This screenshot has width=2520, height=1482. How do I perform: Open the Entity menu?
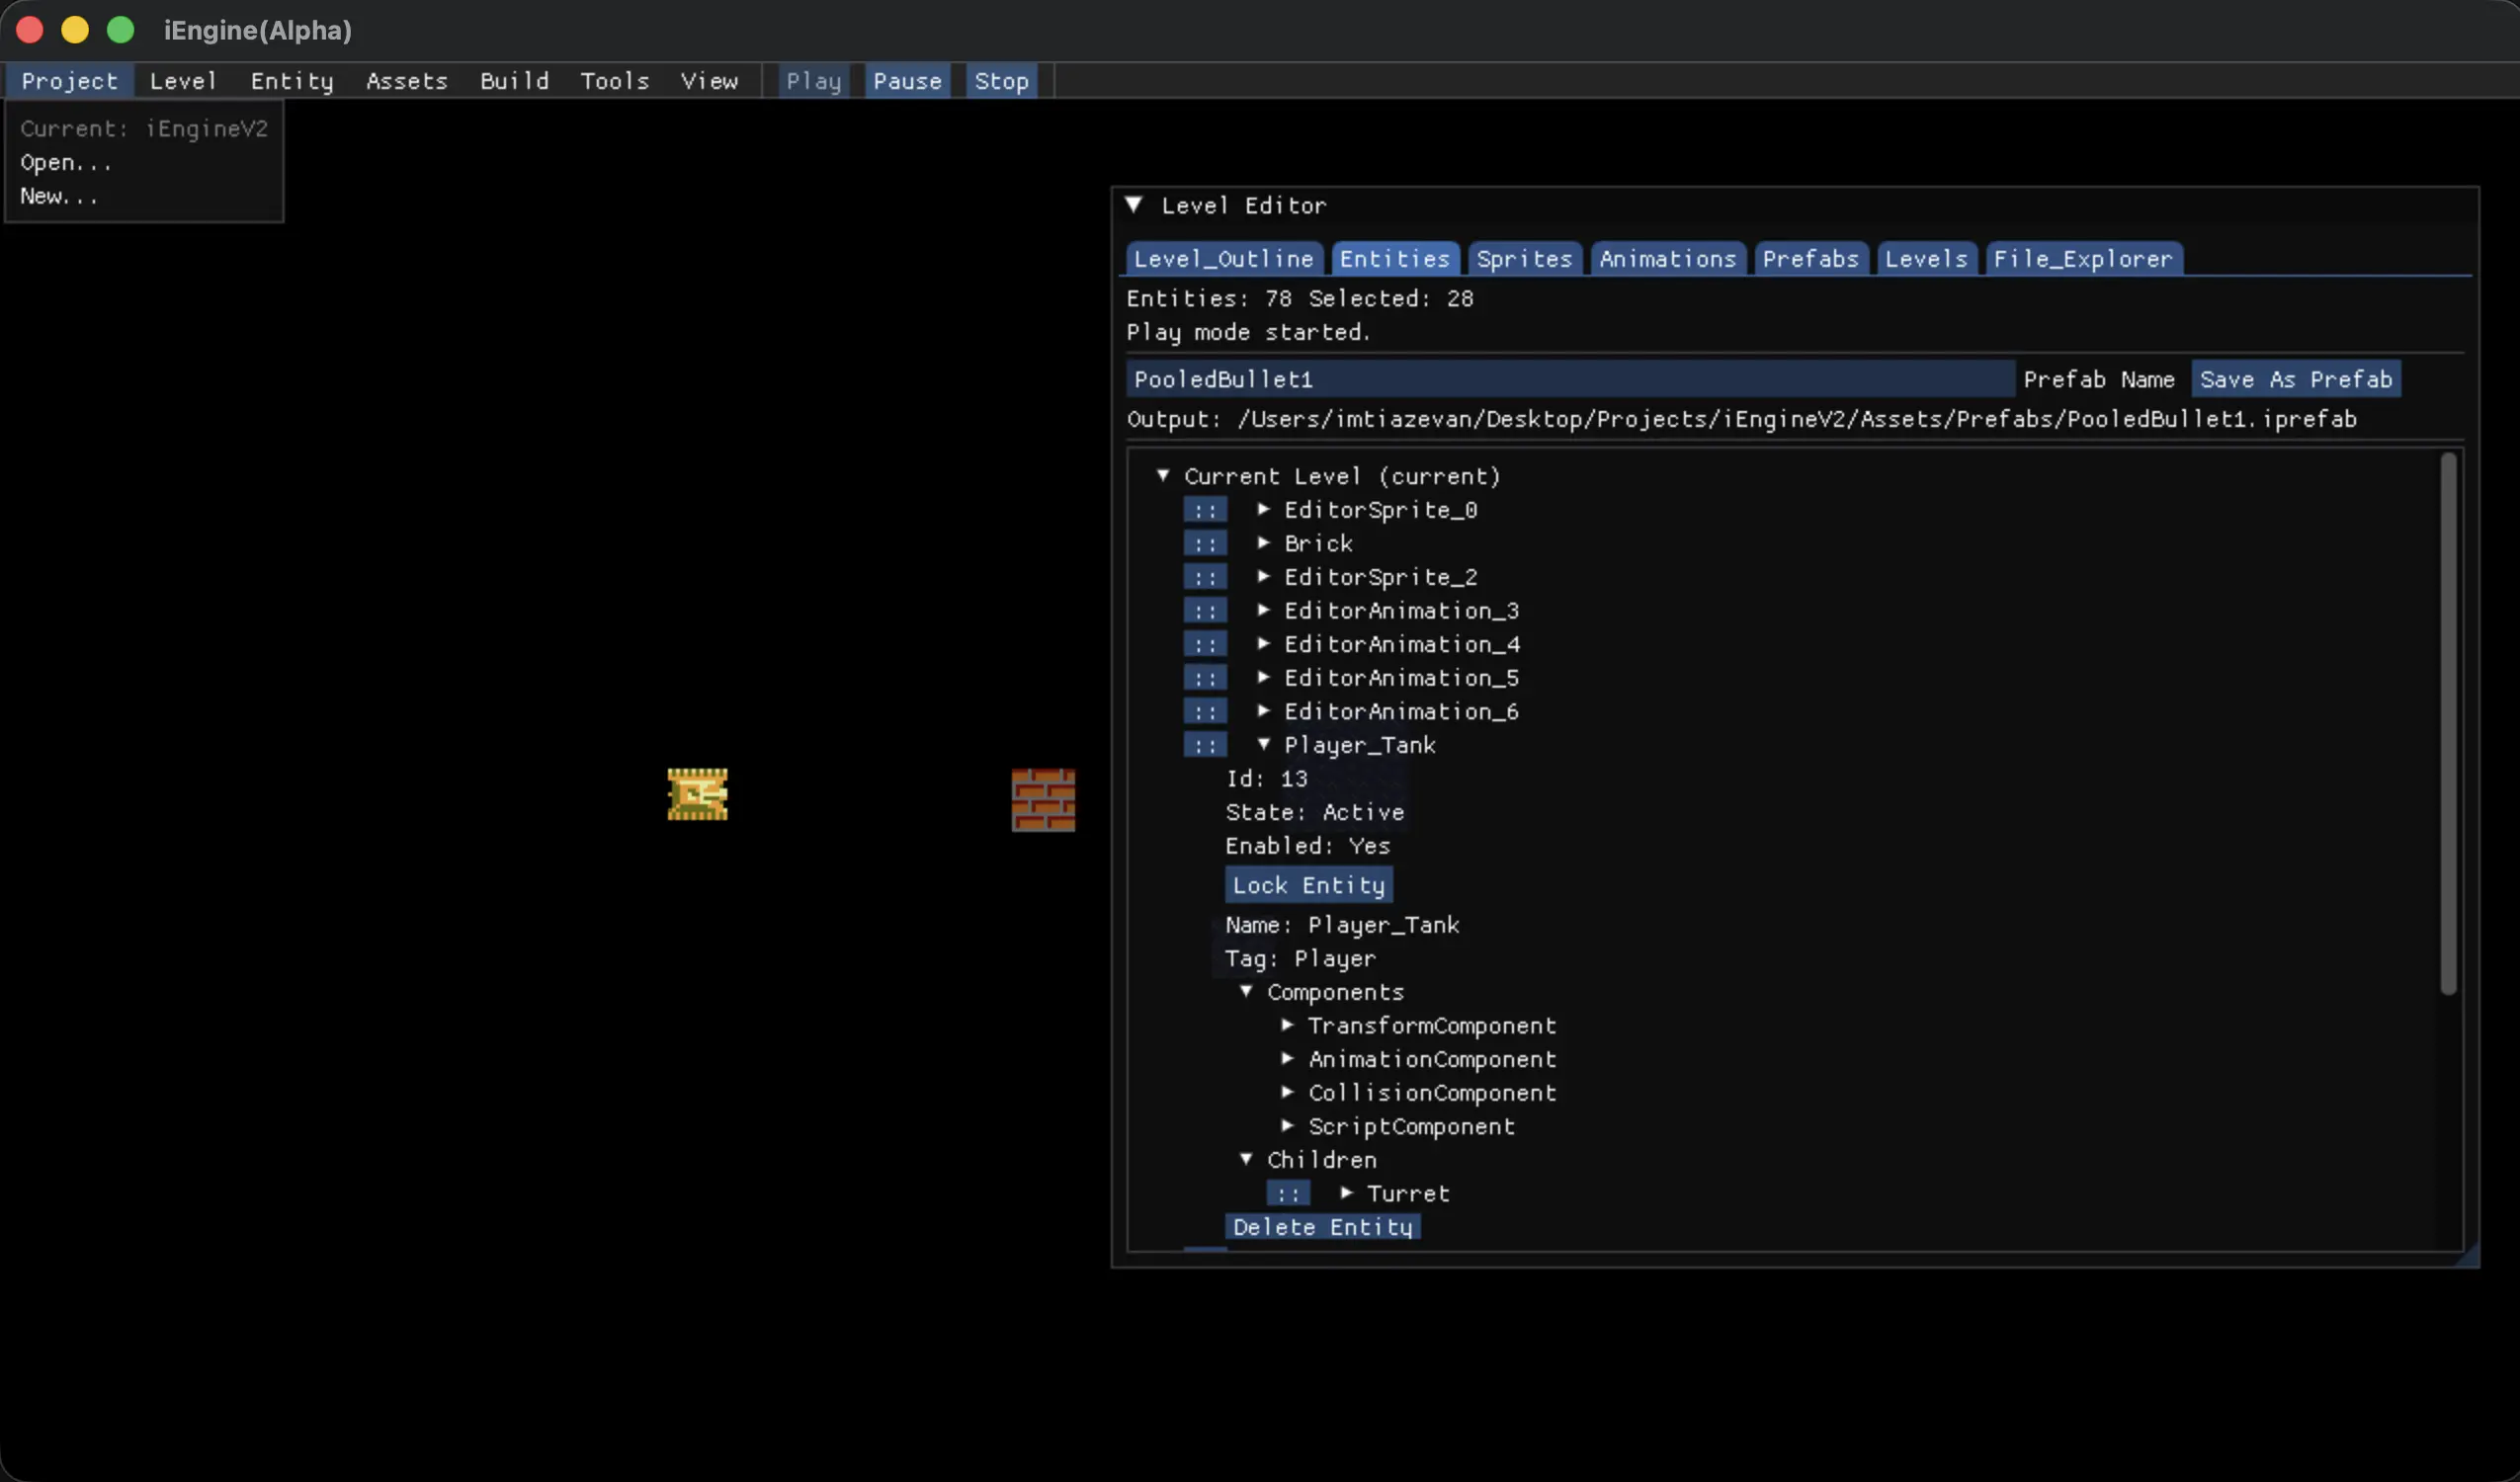coord(292,81)
